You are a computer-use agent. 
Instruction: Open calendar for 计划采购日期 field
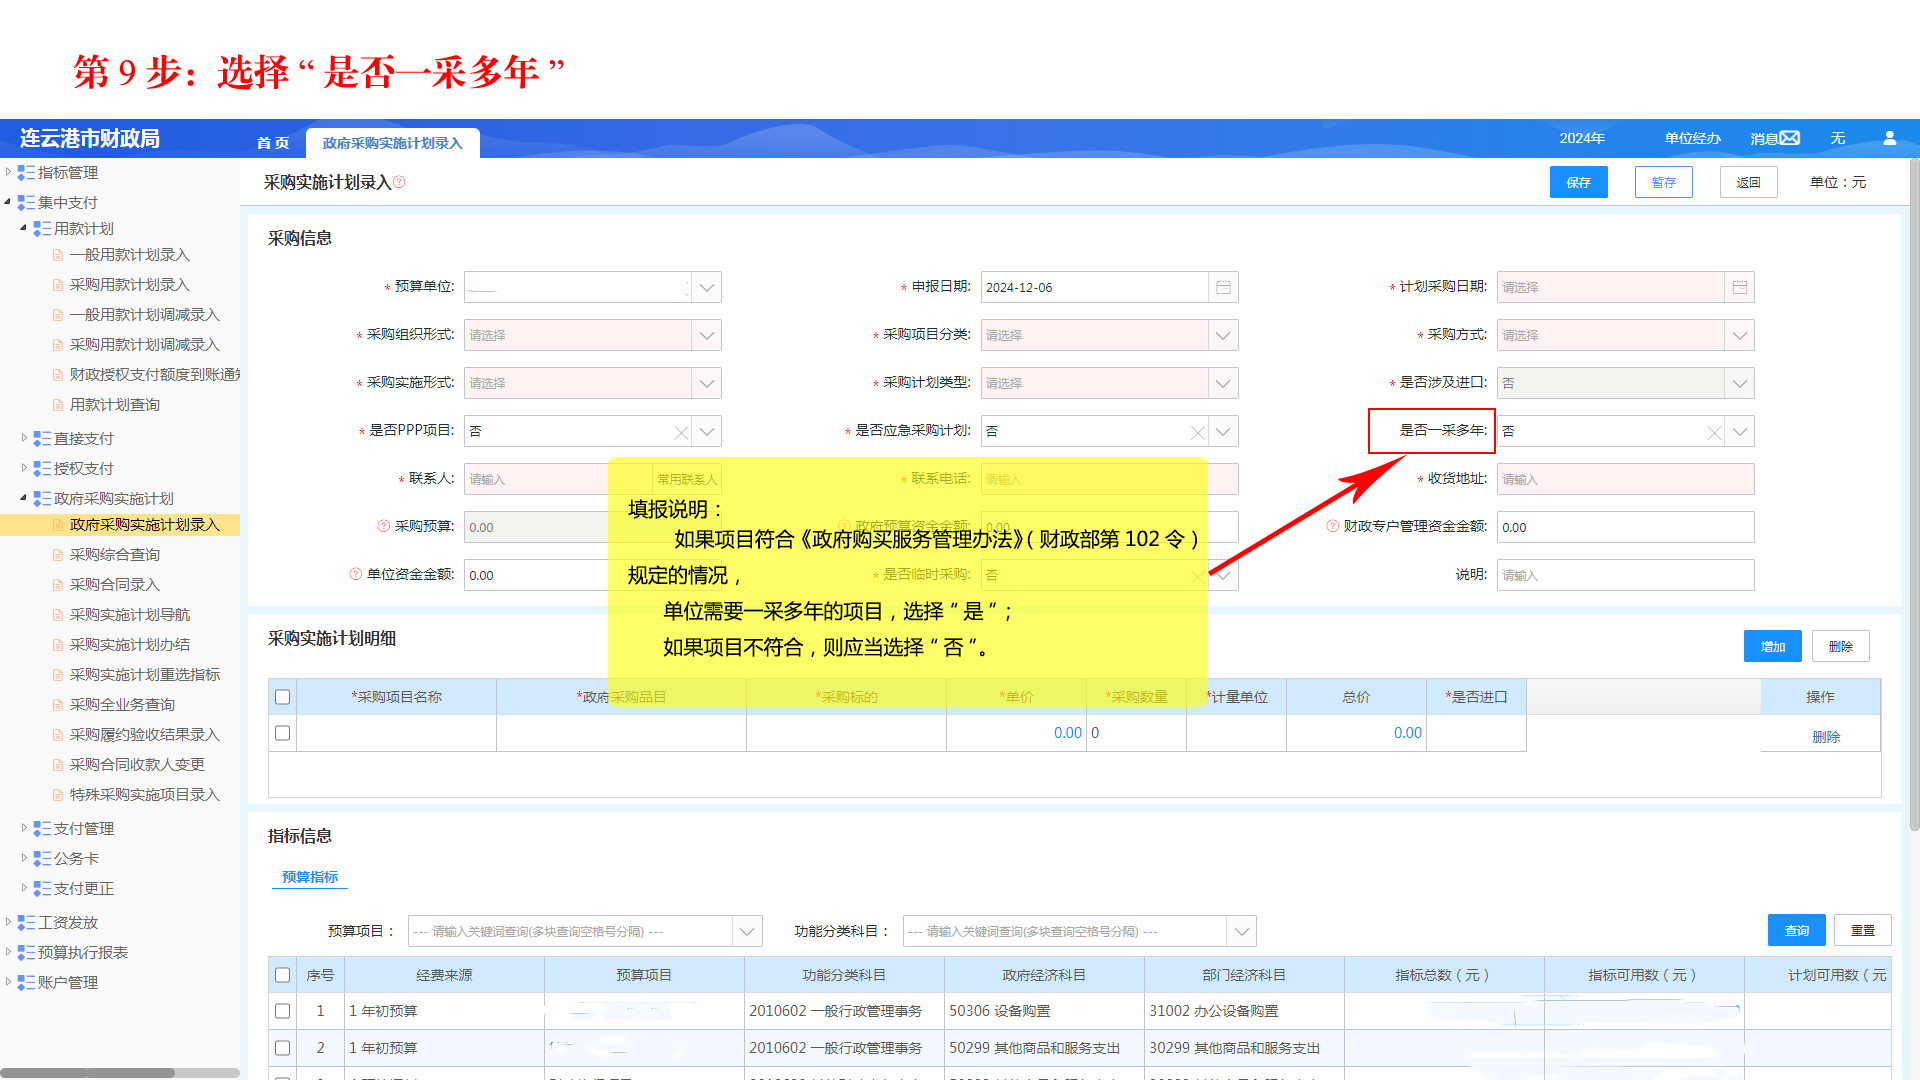coord(1739,287)
